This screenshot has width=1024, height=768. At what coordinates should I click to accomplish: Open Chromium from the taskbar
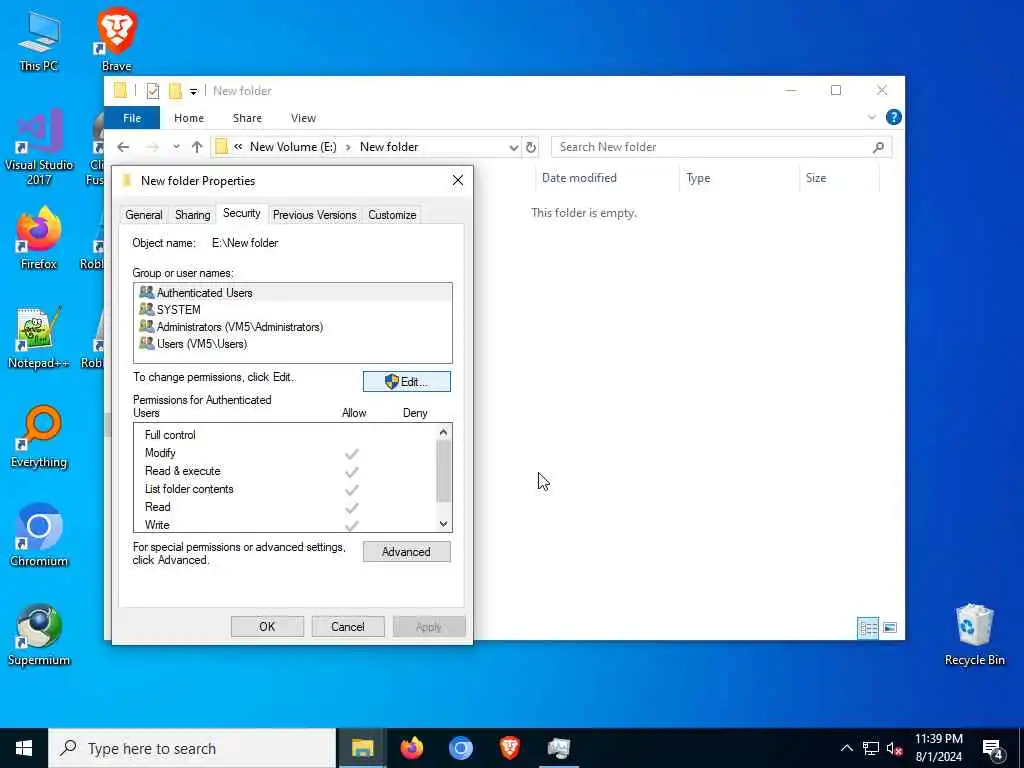460,748
